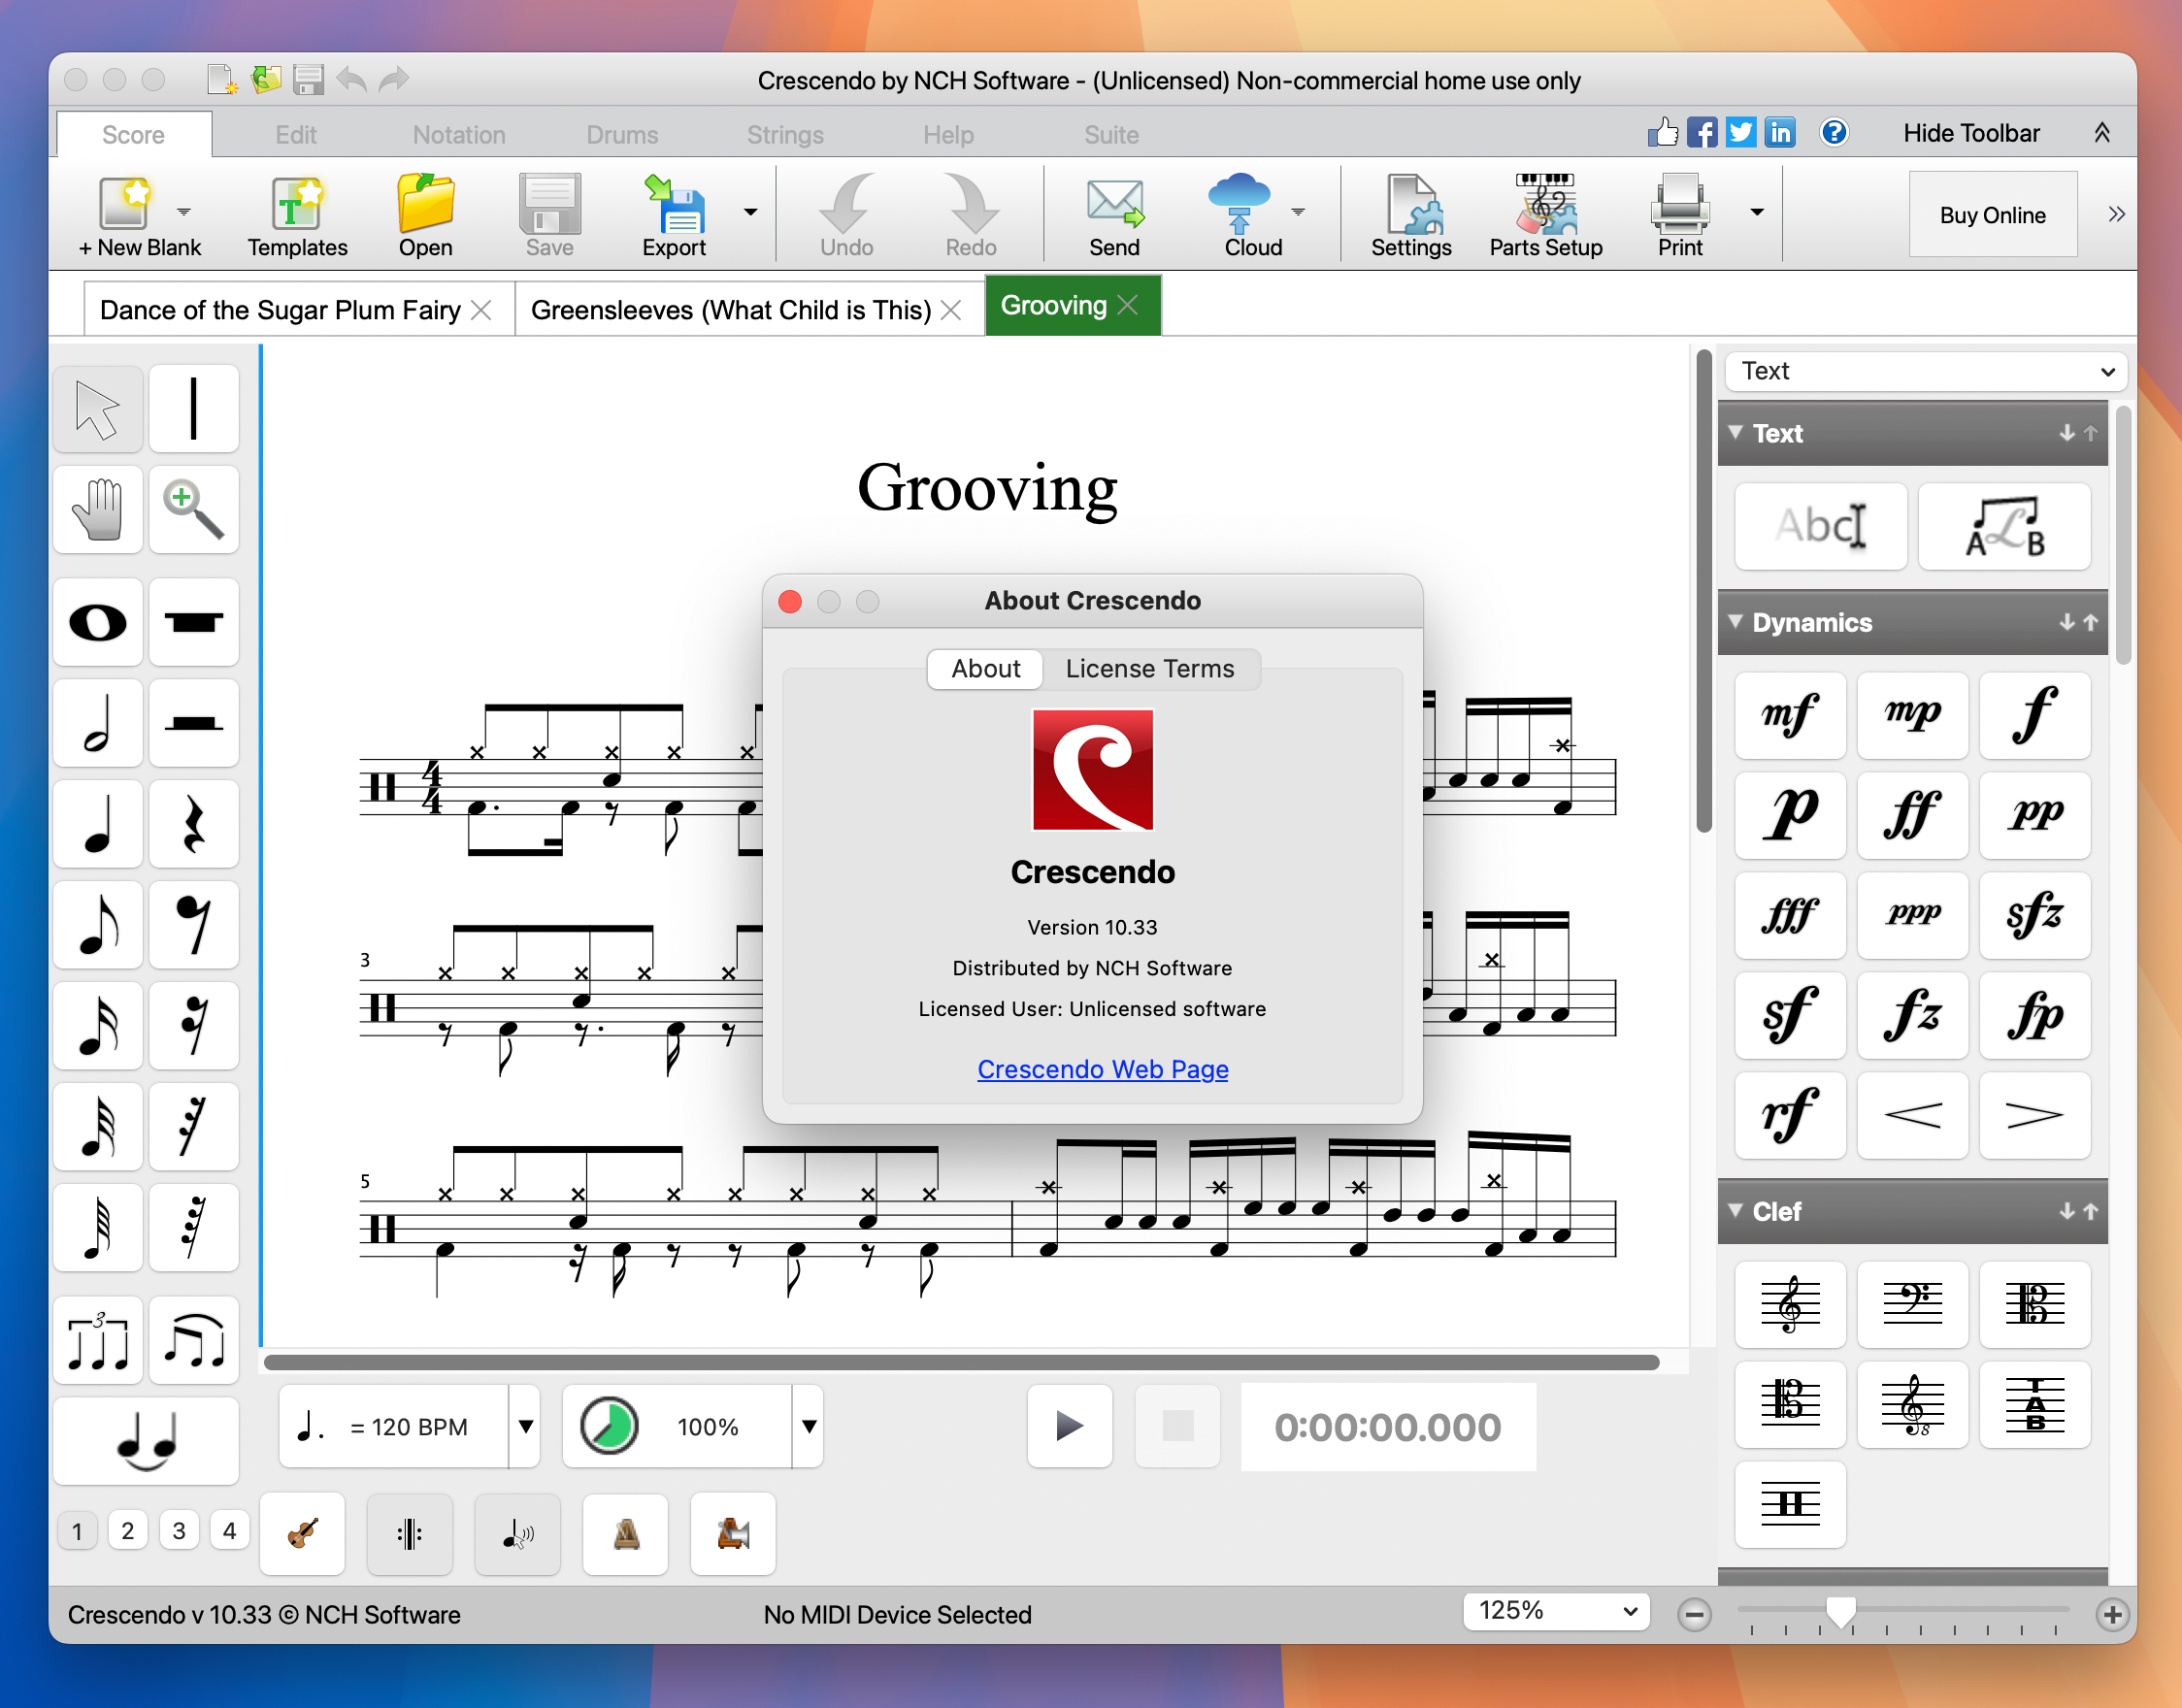The height and width of the screenshot is (1708, 2182).
Task: Start playback with the play button
Action: pos(1069,1426)
